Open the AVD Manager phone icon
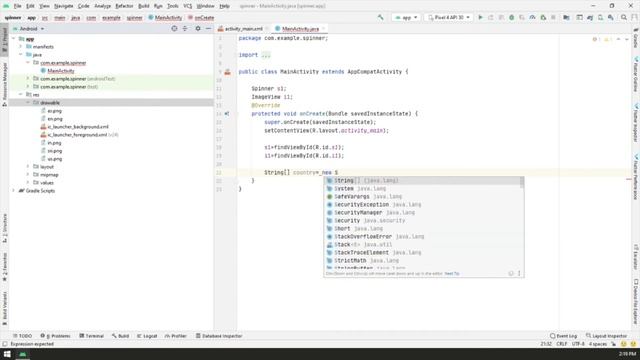 (x=600, y=18)
